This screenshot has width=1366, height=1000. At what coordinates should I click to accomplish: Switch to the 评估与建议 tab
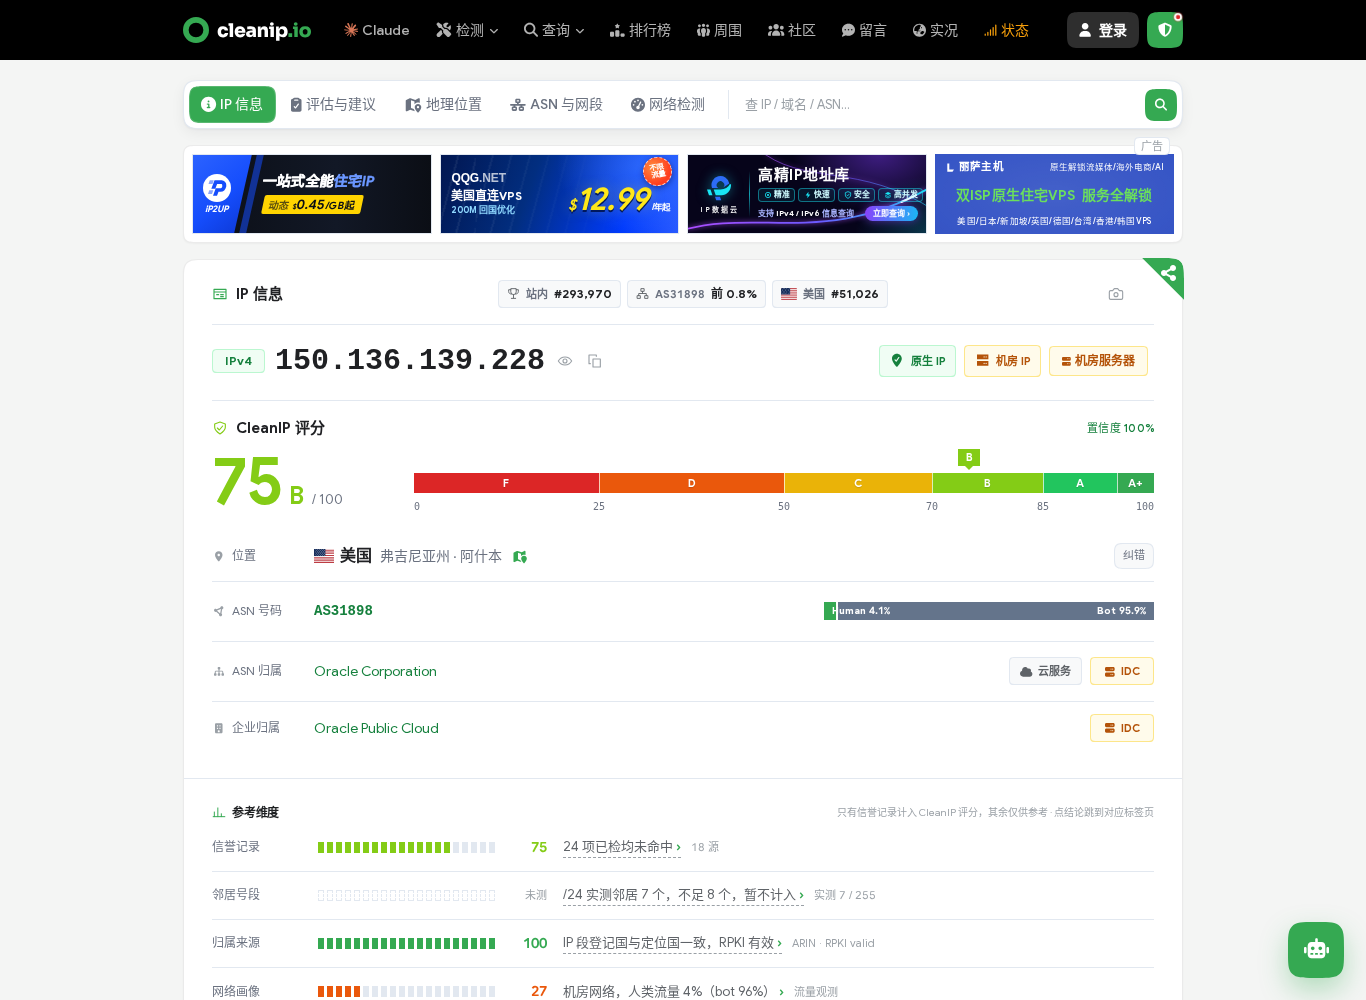tap(333, 105)
